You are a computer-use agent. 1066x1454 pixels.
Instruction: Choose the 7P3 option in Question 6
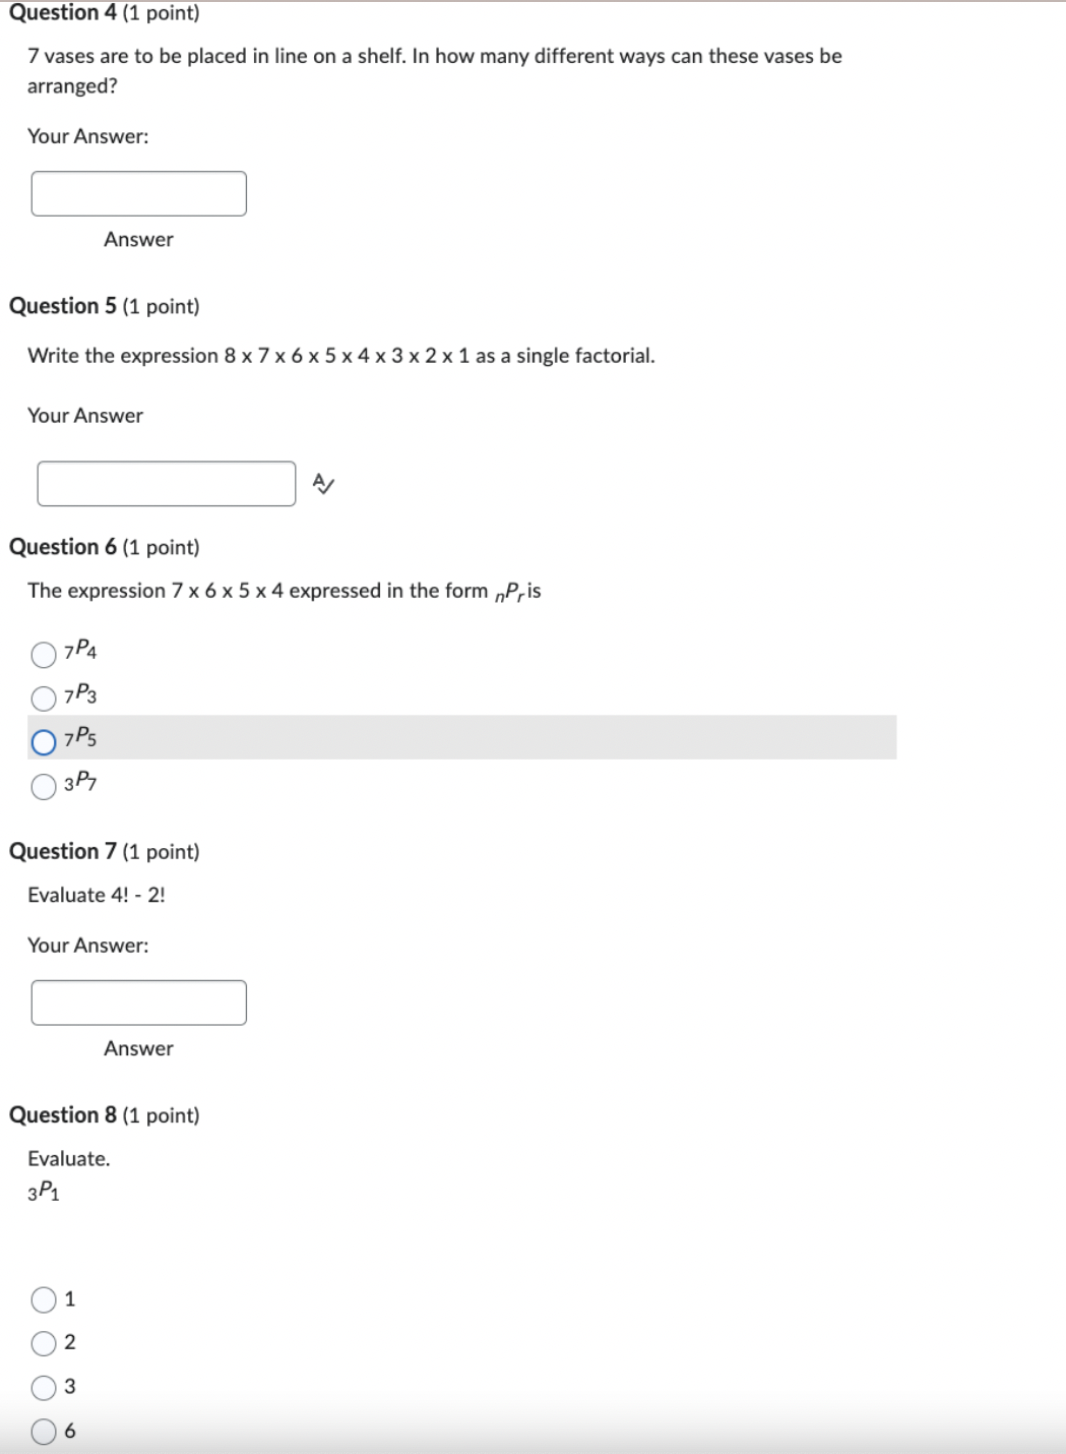pos(44,697)
